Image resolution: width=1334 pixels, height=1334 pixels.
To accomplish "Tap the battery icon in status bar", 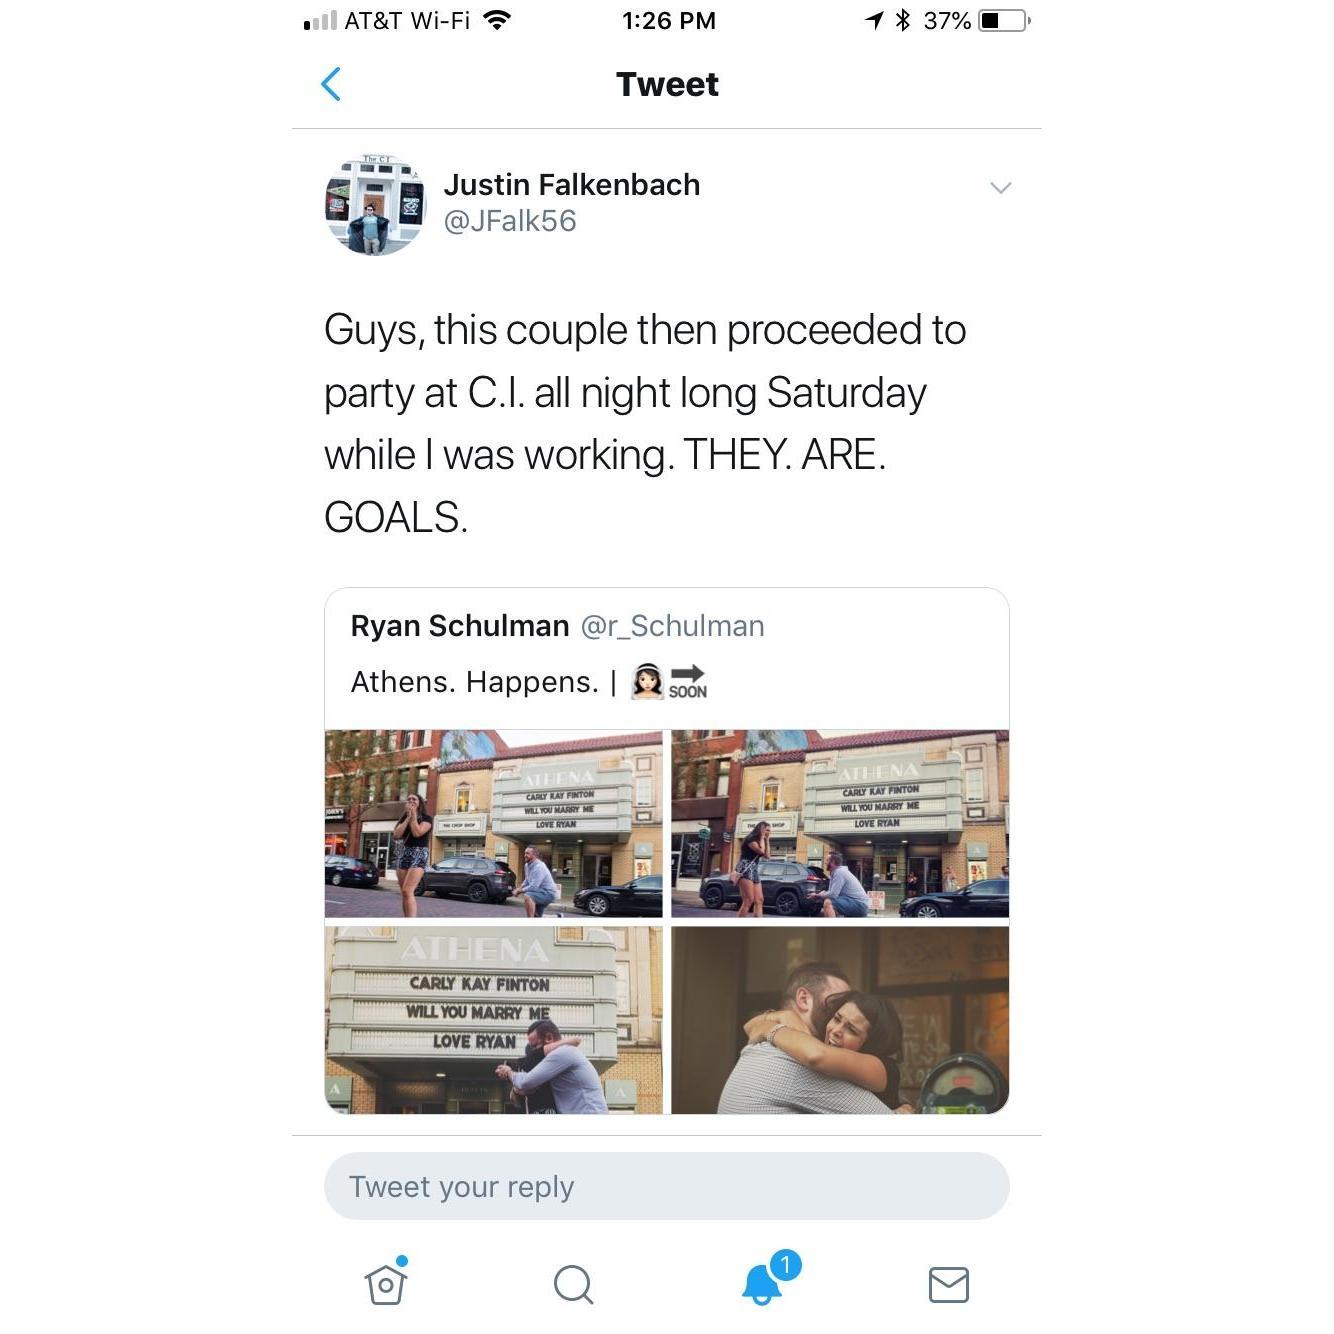I will (1004, 20).
